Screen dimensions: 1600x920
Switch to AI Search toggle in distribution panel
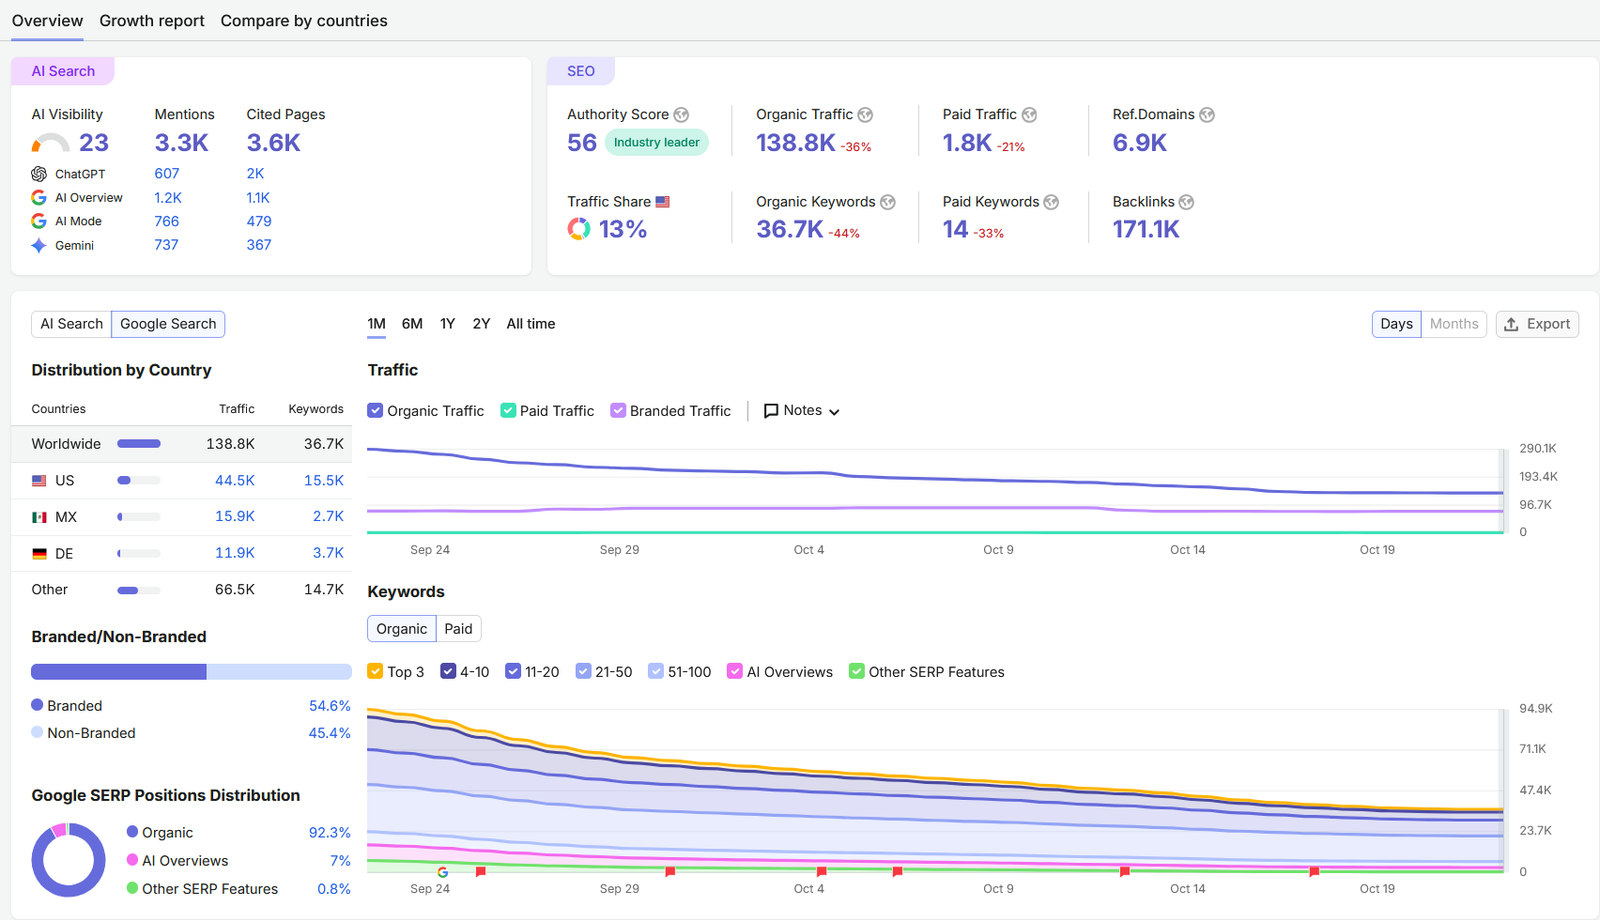point(71,324)
